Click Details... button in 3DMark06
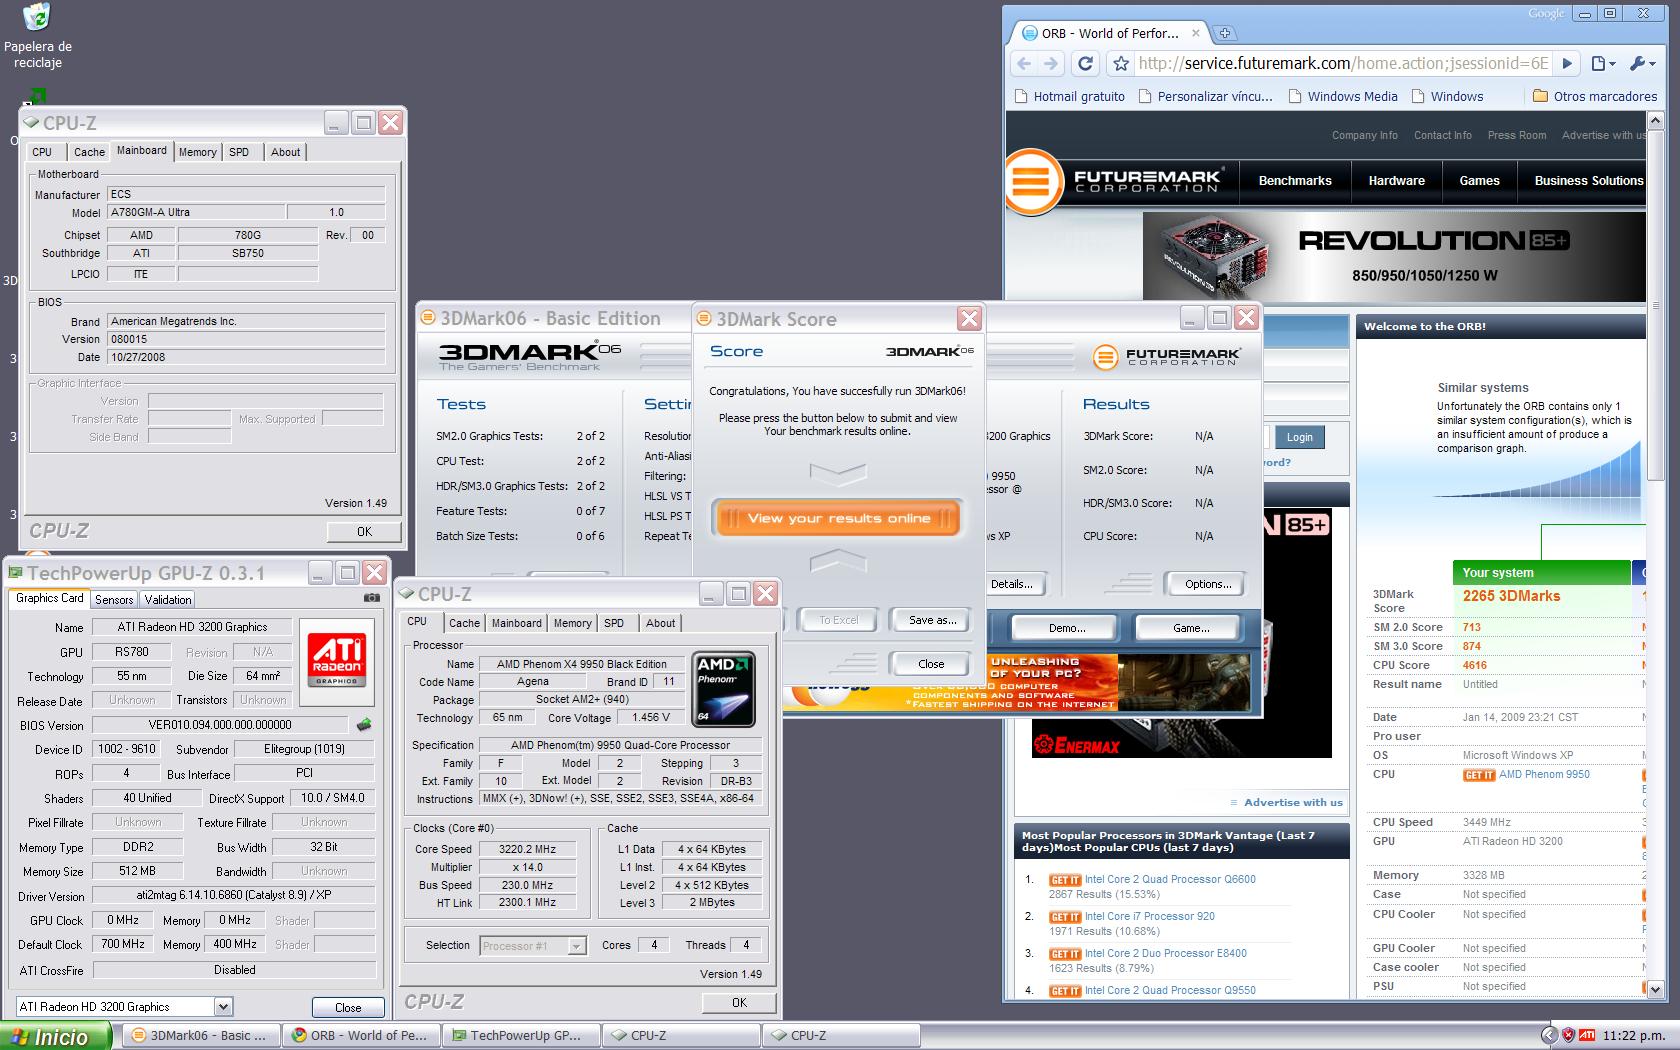The width and height of the screenshot is (1680, 1050). pos(1011,584)
